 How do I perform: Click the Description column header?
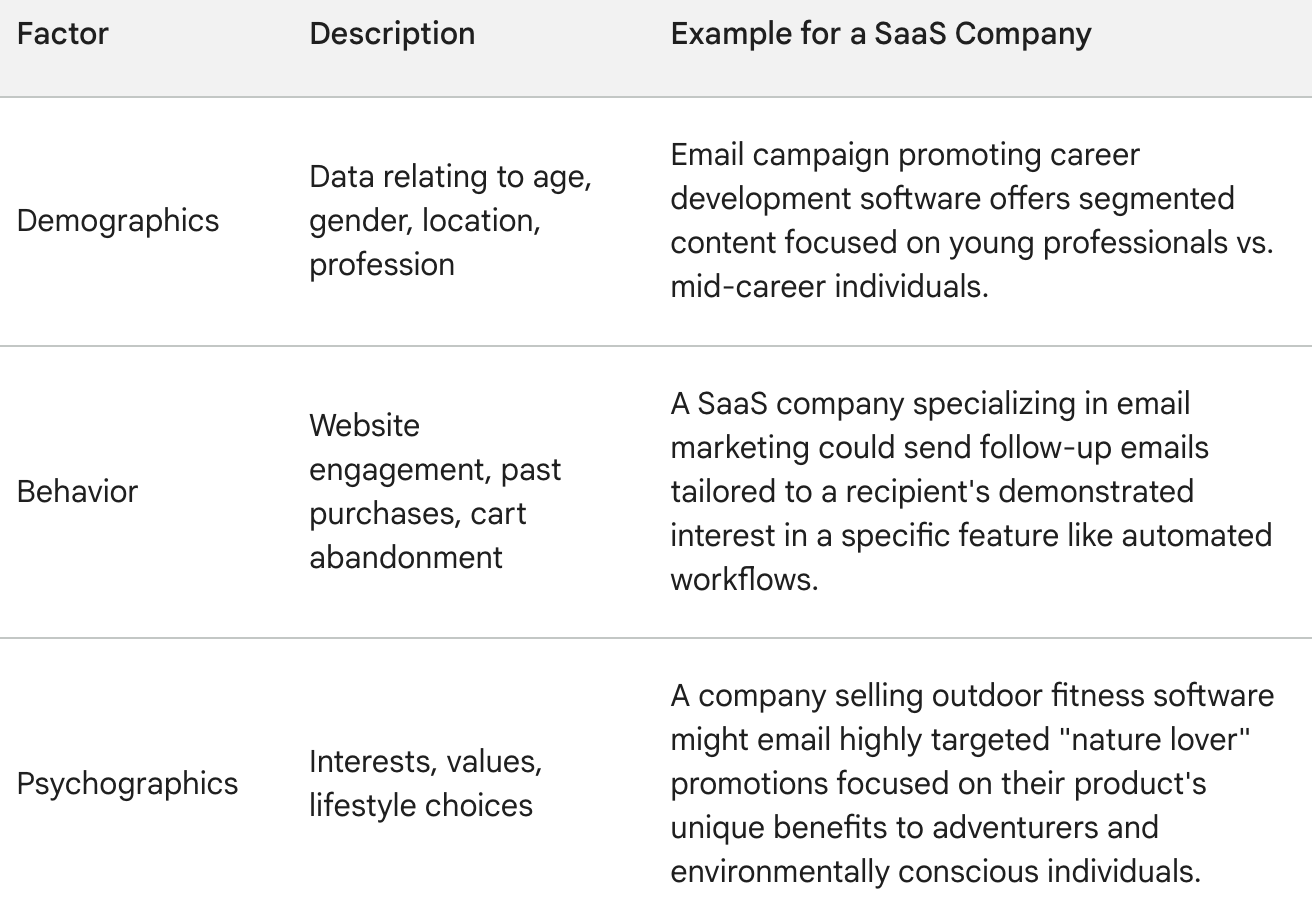[392, 33]
